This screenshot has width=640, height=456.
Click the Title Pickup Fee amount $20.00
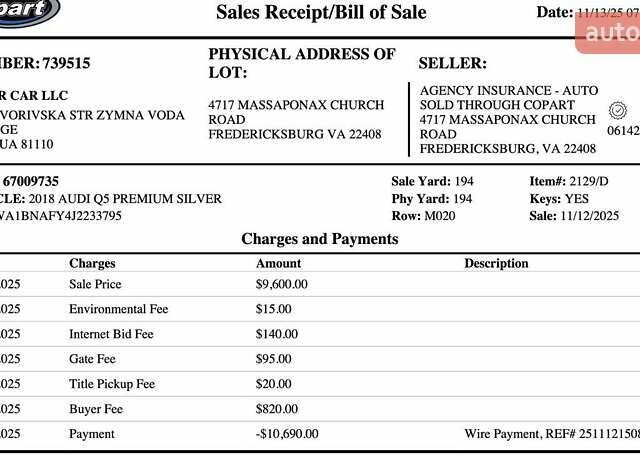coord(274,384)
